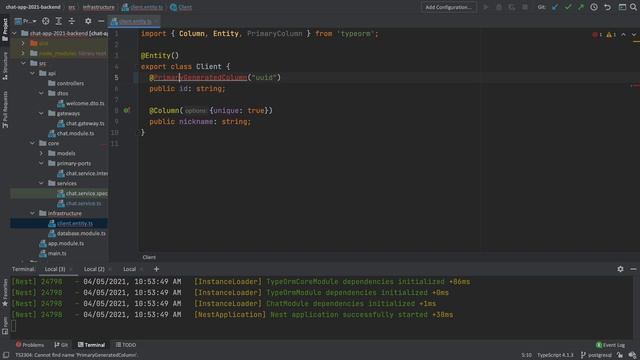Open the TODO tool window tab
The image size is (640, 360).
(126, 345)
